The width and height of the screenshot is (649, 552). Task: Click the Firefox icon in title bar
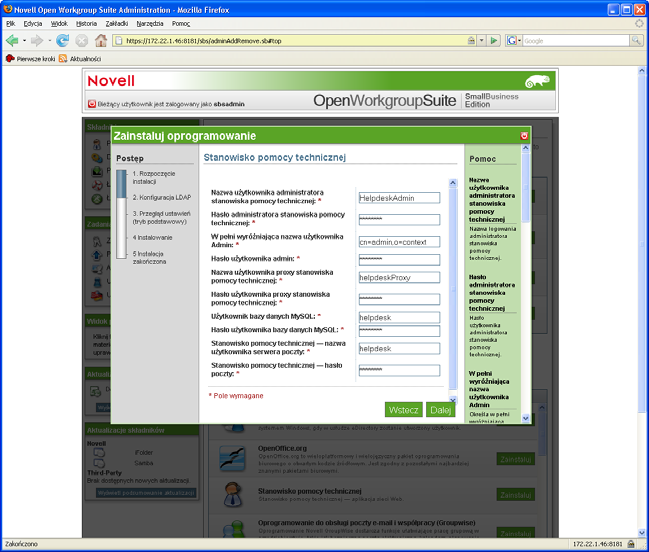(7, 9)
